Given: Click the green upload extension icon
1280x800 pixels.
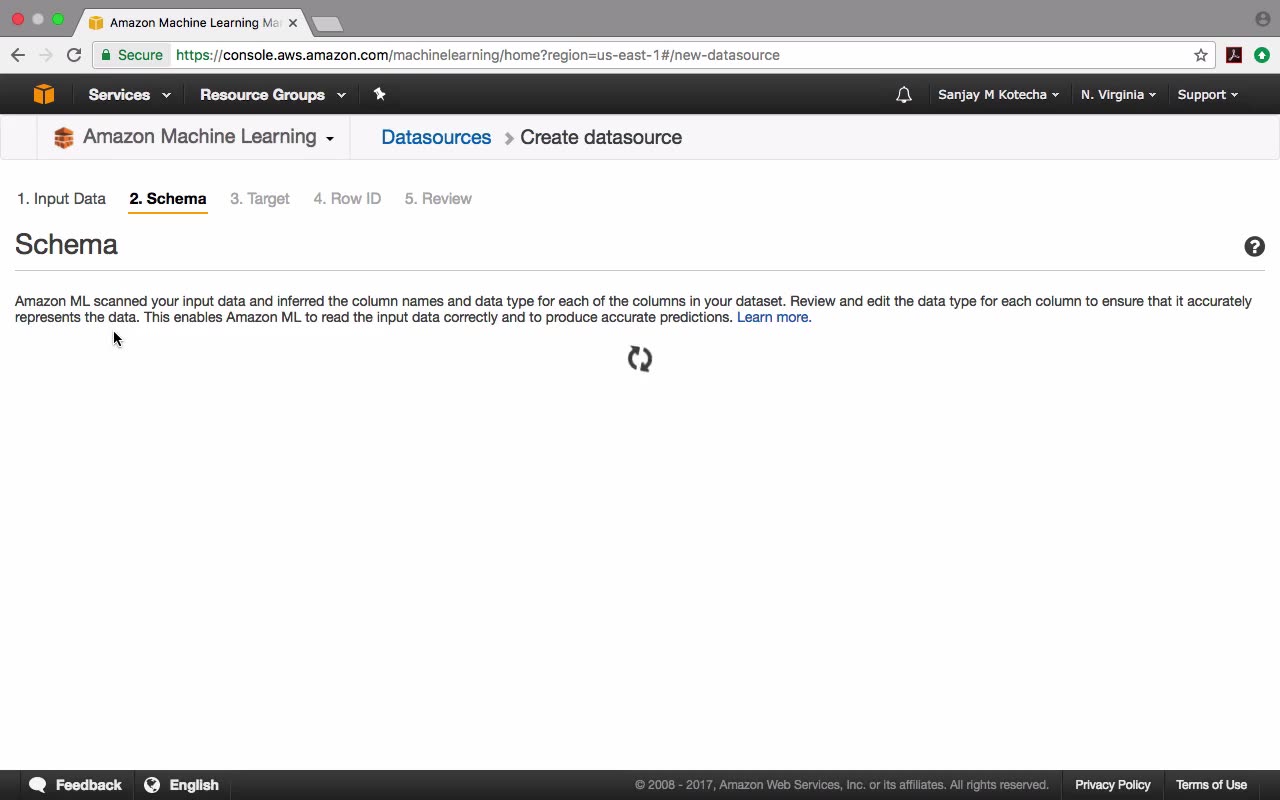Looking at the screenshot, I should click(x=1262, y=55).
